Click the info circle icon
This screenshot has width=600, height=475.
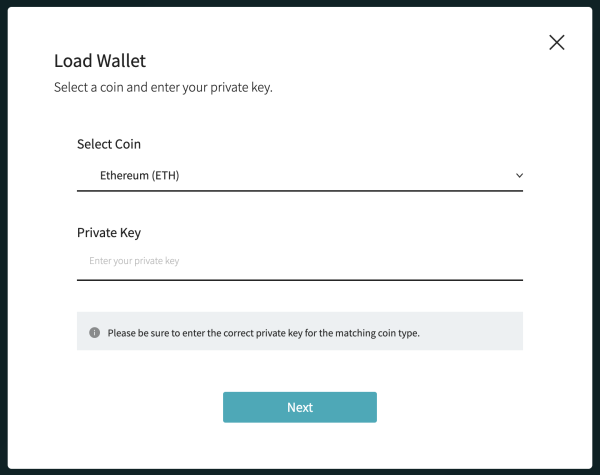[x=94, y=332]
